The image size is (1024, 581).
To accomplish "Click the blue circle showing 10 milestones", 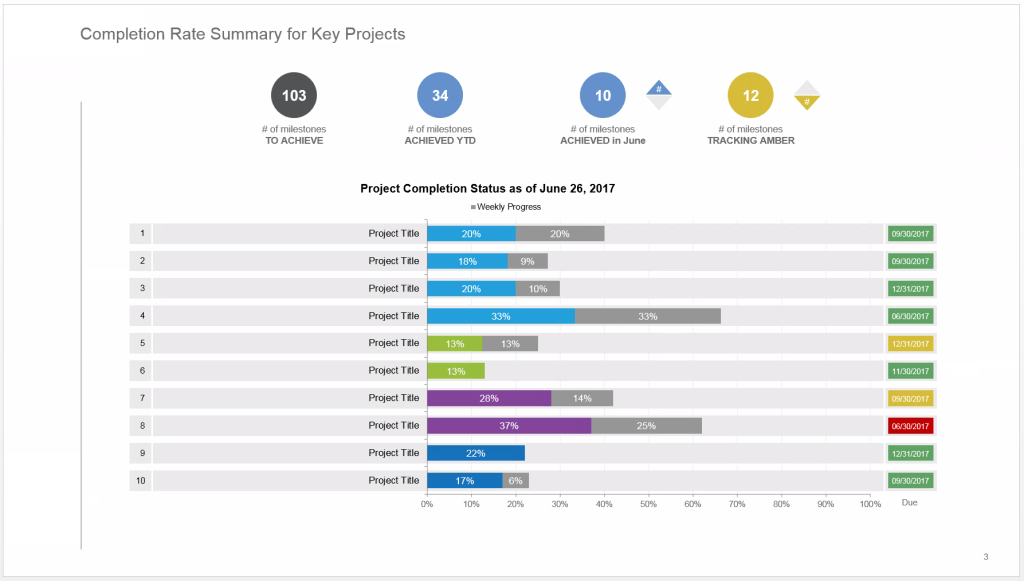I will coord(603,96).
